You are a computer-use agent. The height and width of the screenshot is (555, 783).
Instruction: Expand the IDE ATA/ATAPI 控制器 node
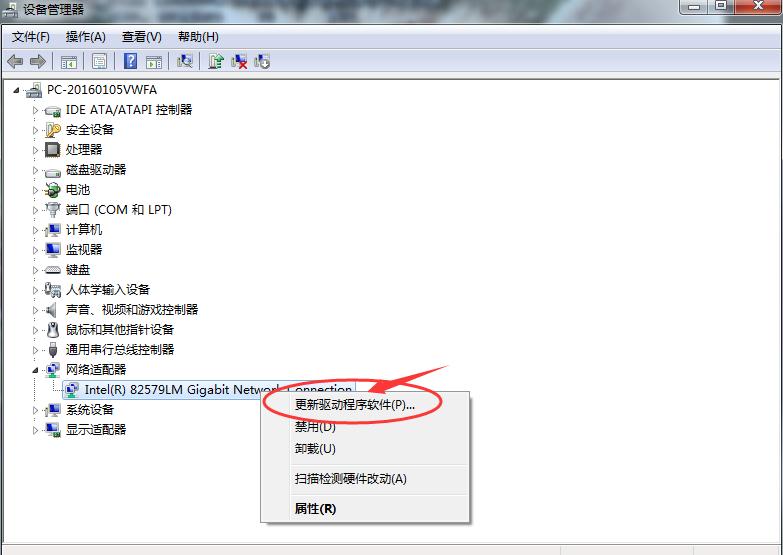(35, 110)
